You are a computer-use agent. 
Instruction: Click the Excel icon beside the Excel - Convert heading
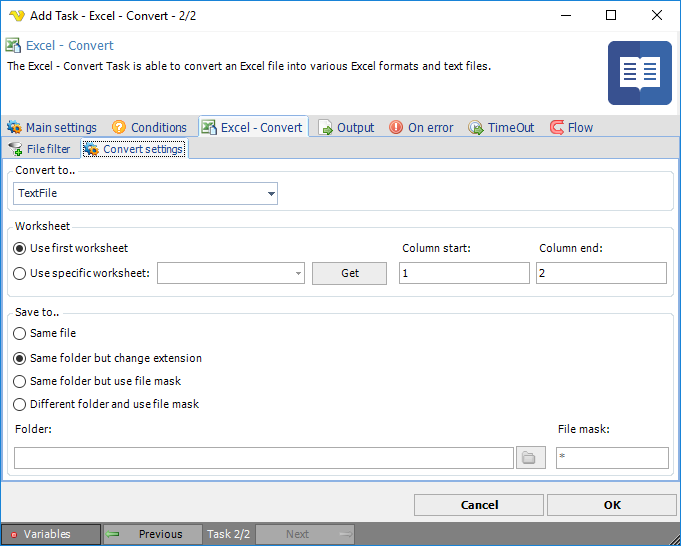point(13,45)
